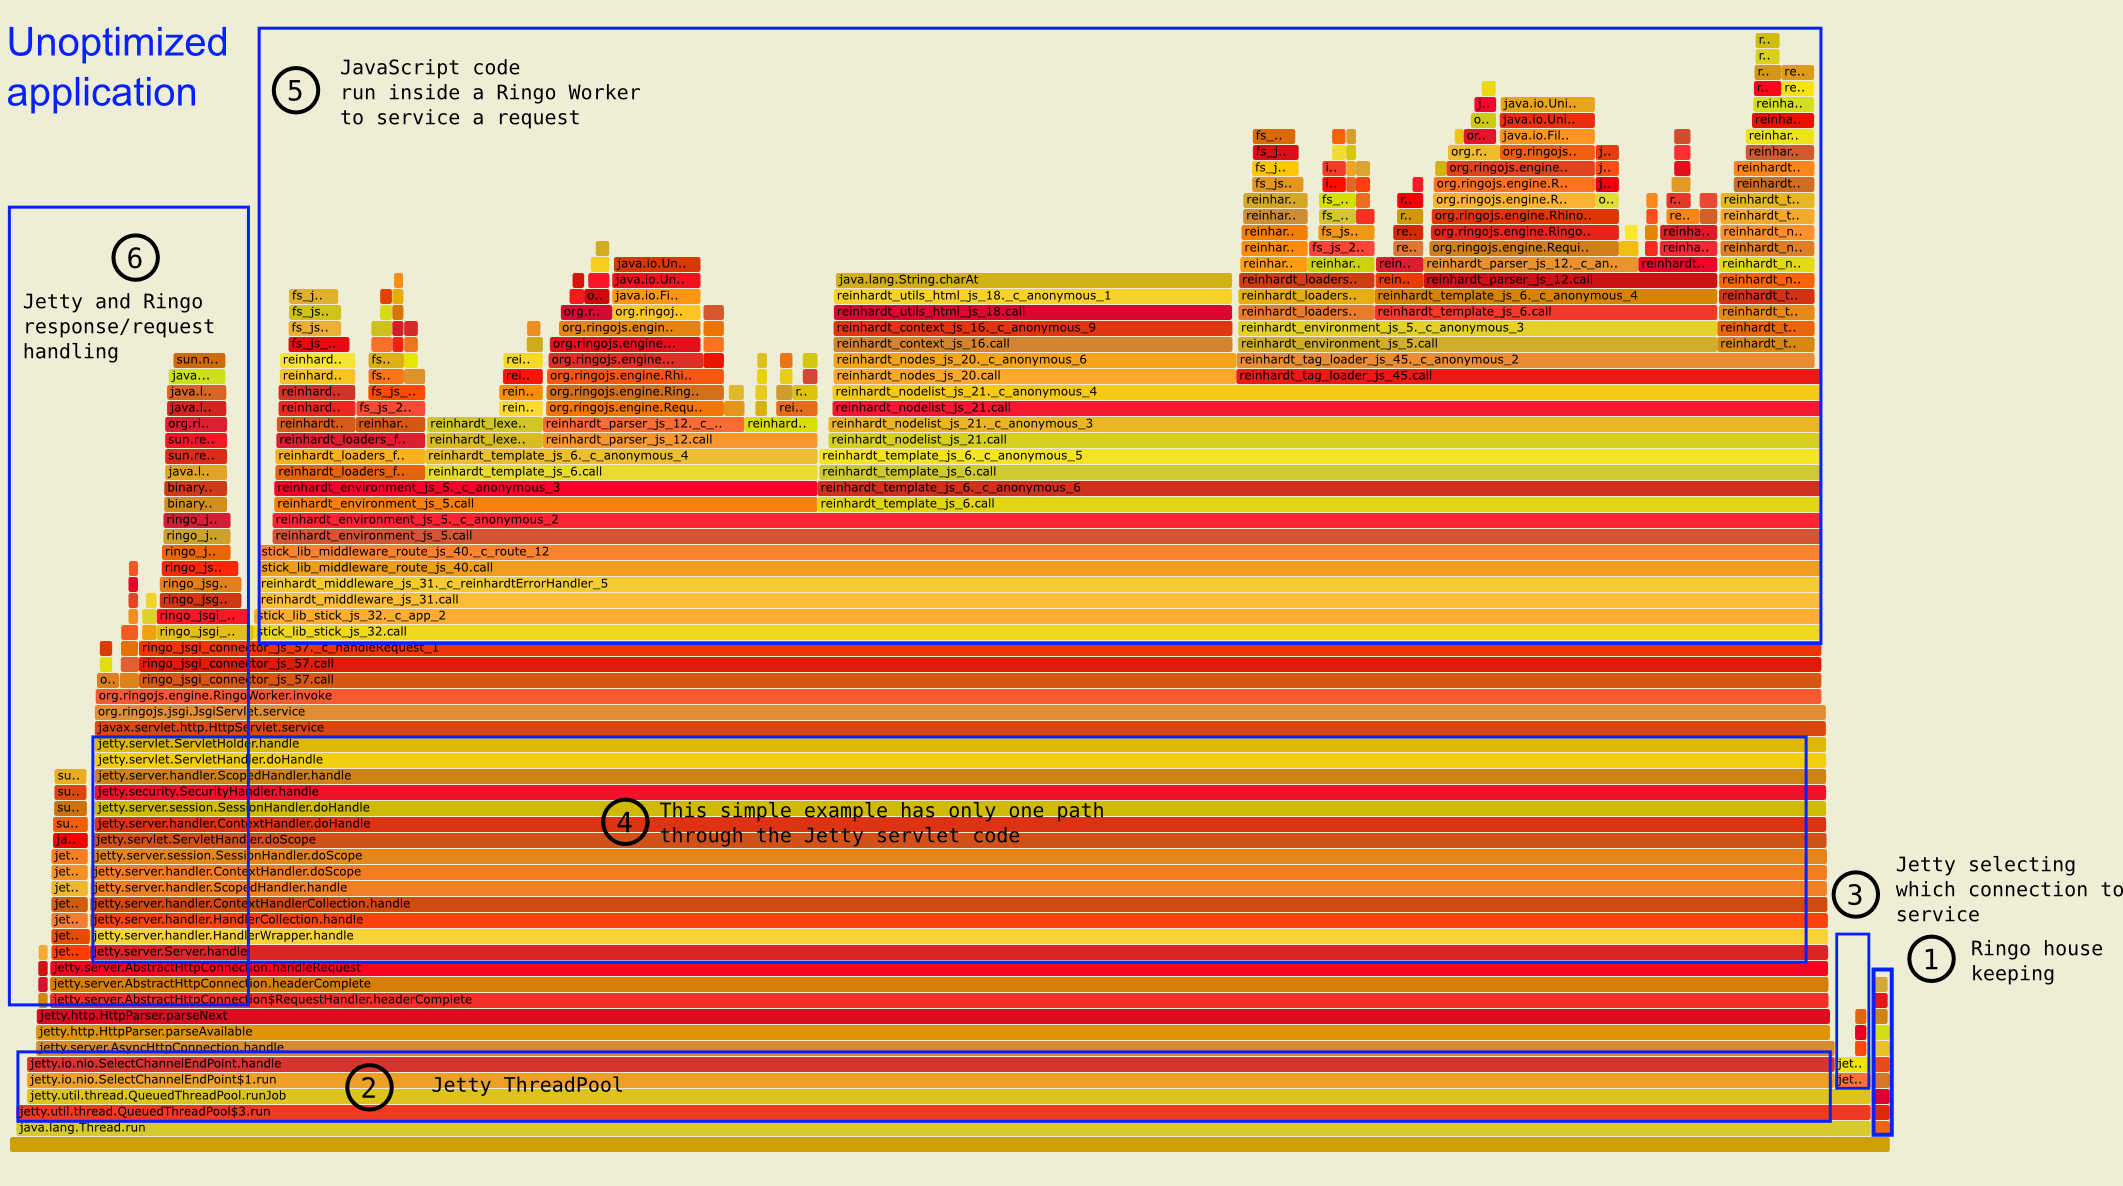Click jetty.io.nio.SelectChannelEndPoint$1.run frame
Viewport: 2123px width, 1186px height.
[928, 1080]
